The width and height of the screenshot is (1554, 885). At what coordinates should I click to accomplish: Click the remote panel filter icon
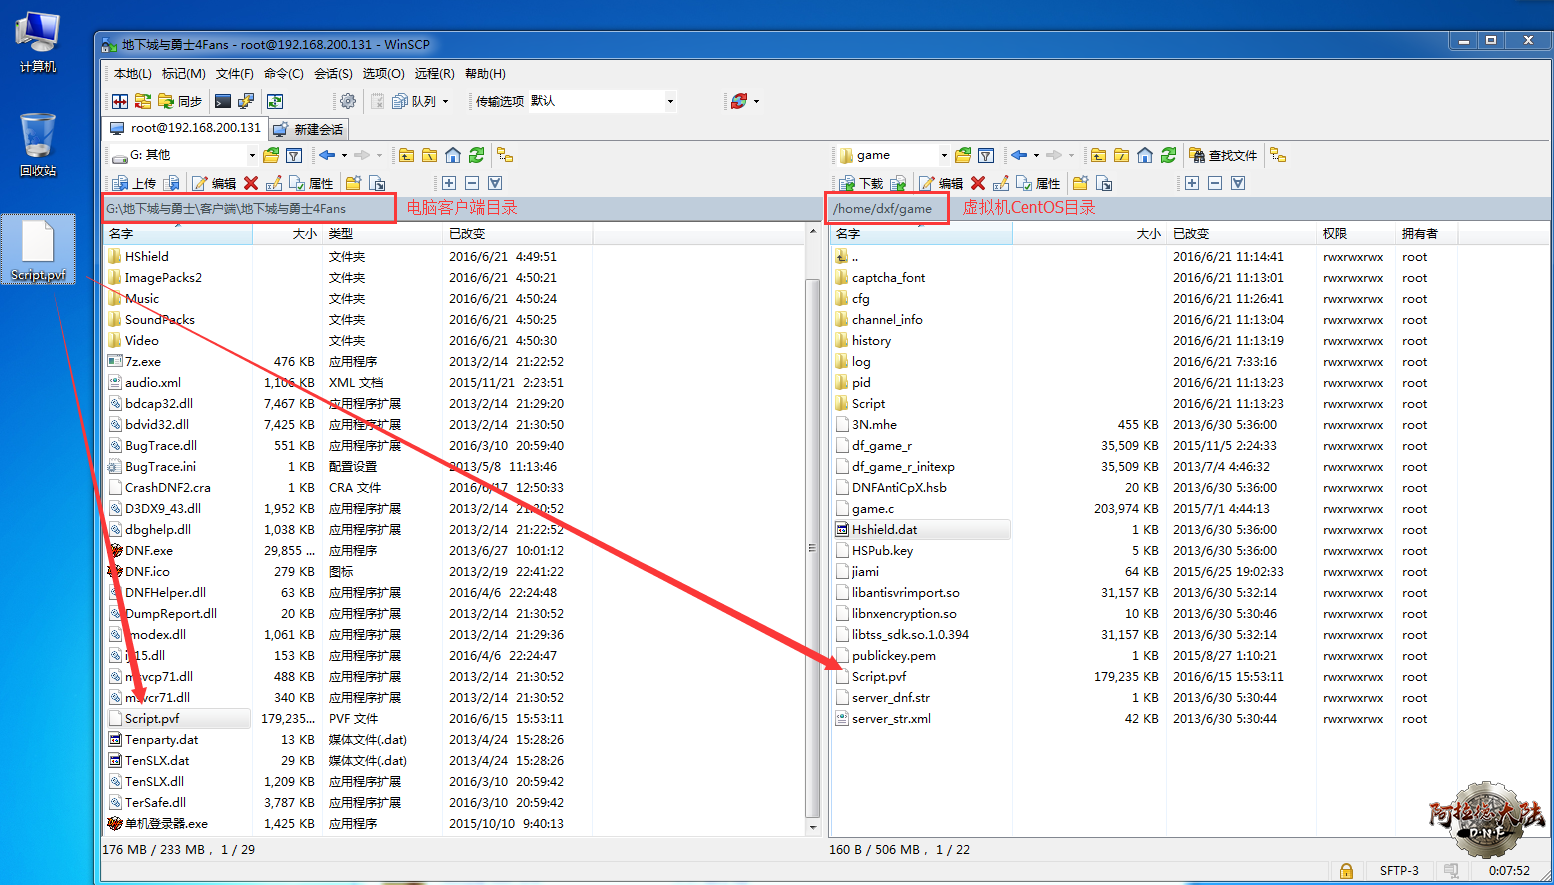(986, 155)
